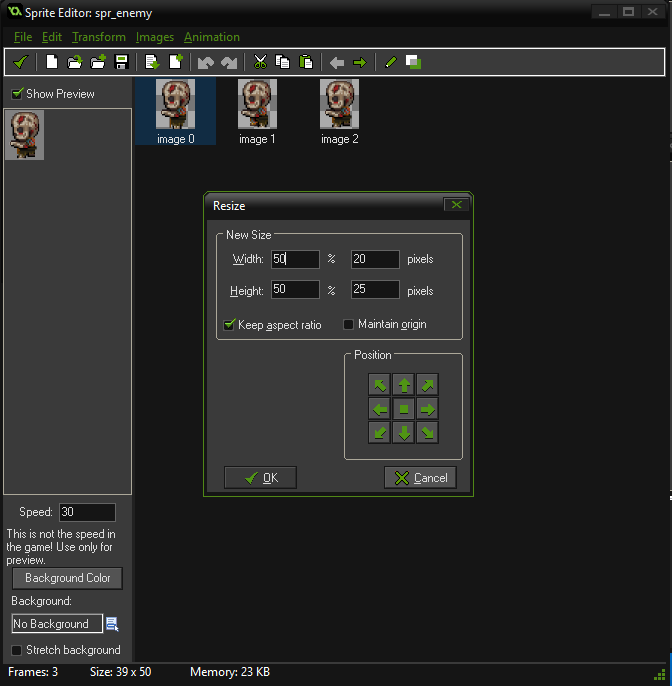
Task: Click the window resize grip in the corner
Action: [660, 675]
